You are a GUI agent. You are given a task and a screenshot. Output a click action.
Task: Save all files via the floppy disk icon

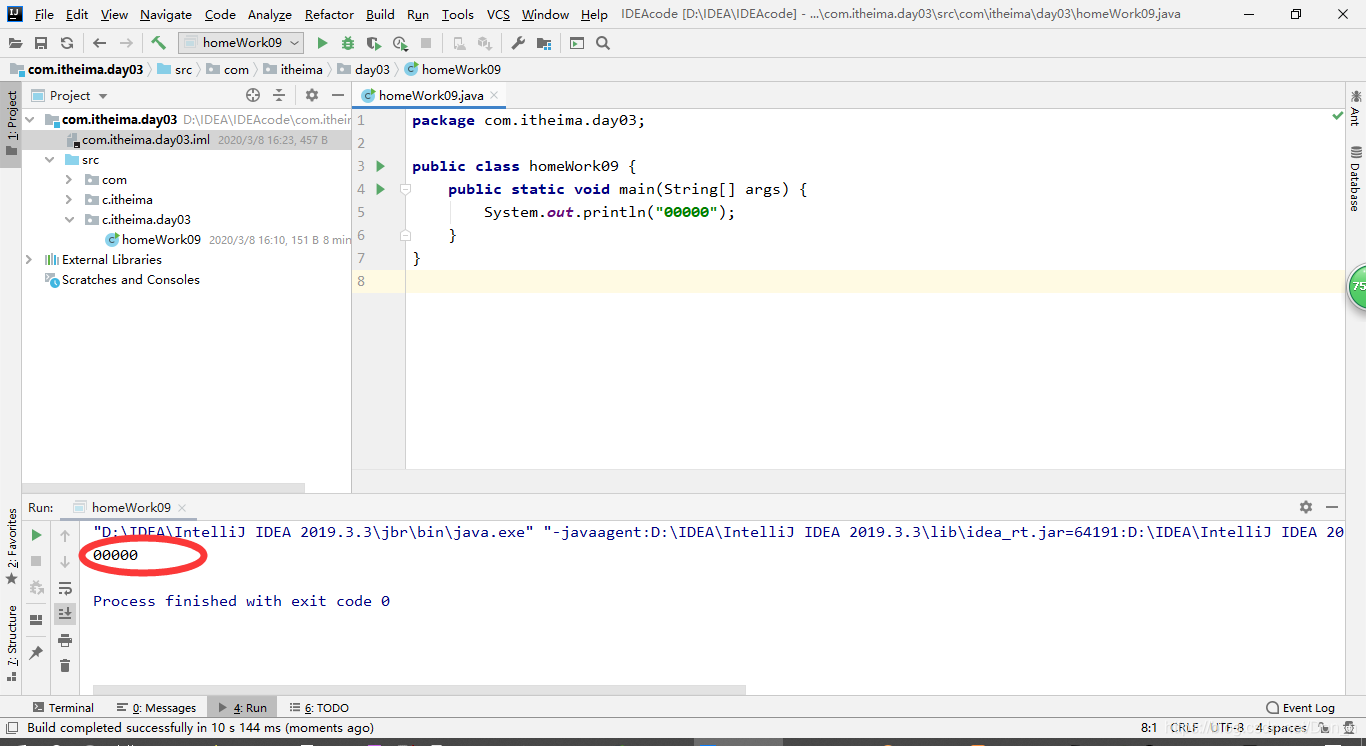tap(41, 43)
